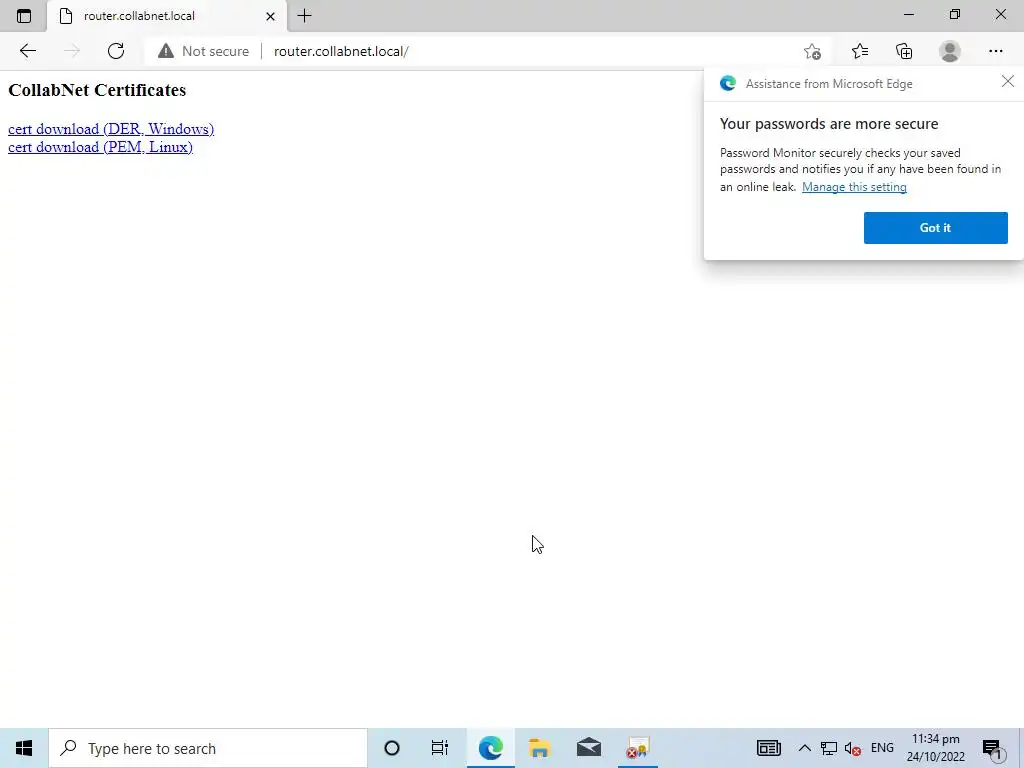Open the notification center icon
Image resolution: width=1024 pixels, height=768 pixels.
pyautogui.click(x=991, y=749)
